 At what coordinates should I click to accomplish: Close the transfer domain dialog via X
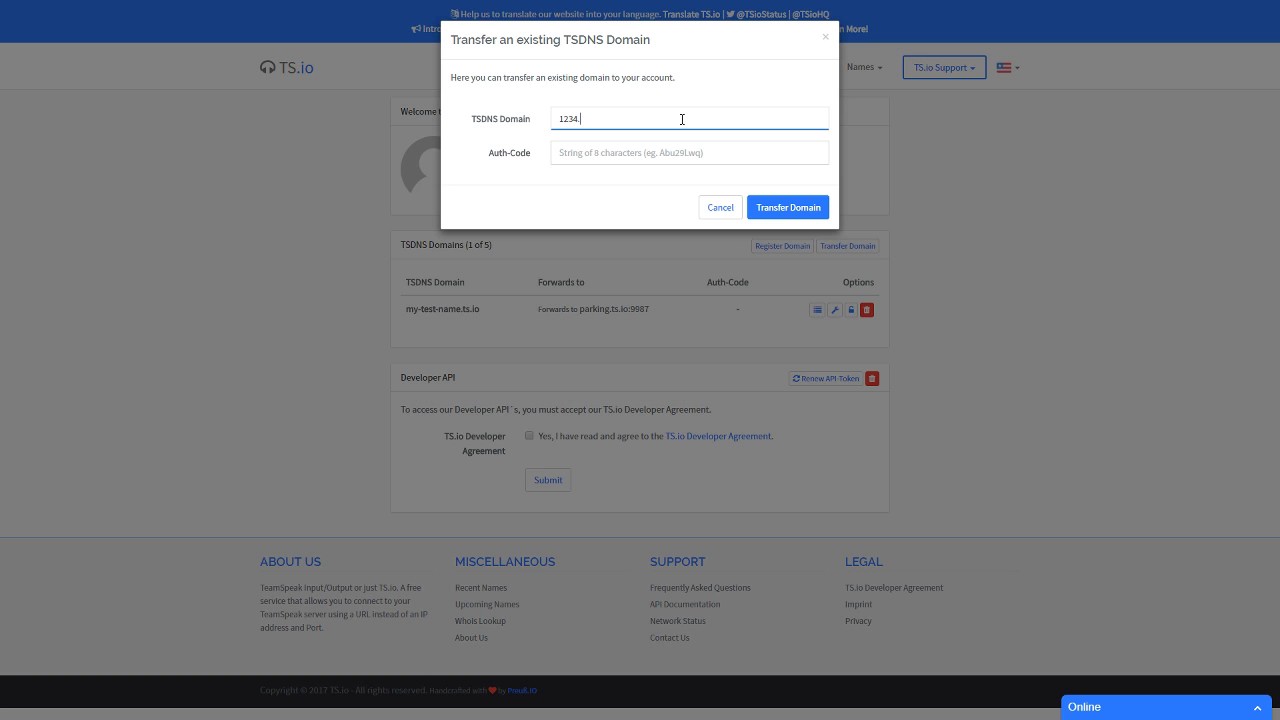[825, 37]
